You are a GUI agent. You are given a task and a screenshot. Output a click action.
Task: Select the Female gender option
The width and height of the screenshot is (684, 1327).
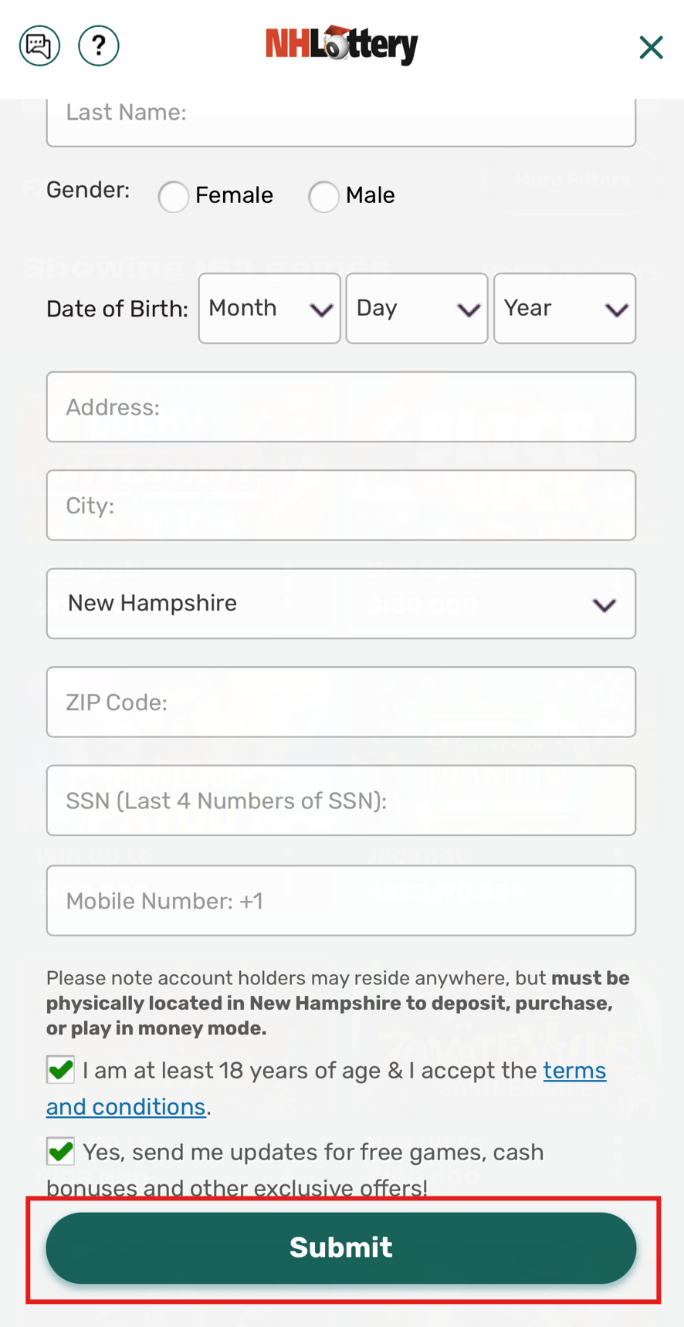click(173, 197)
